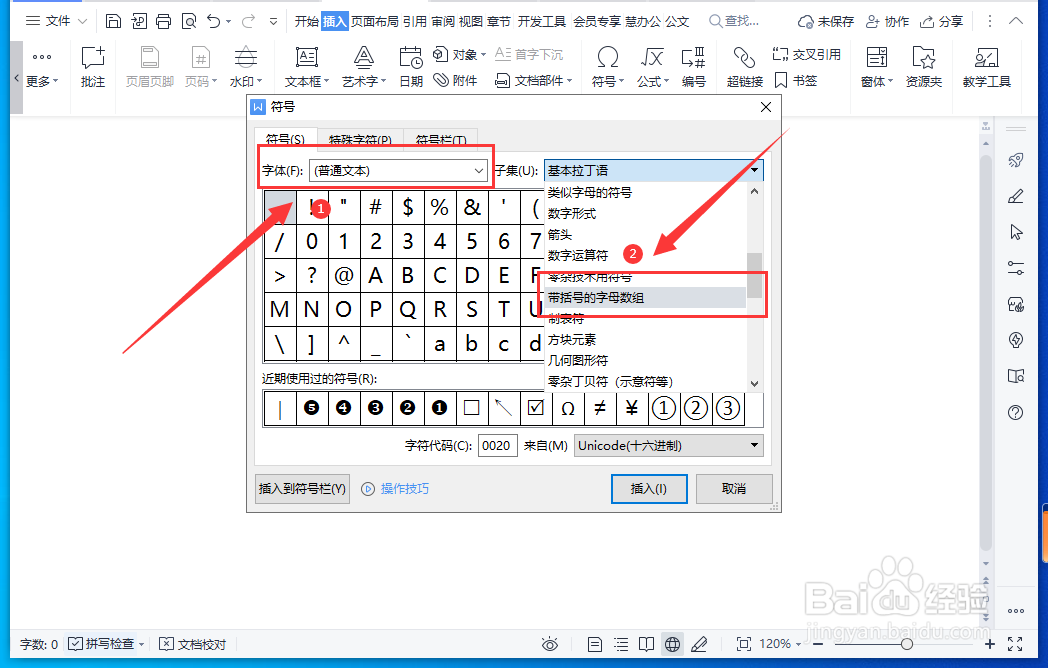The height and width of the screenshot is (668, 1048).
Task: Switch to the 页面布局 ribbon tab
Action: (x=375, y=21)
